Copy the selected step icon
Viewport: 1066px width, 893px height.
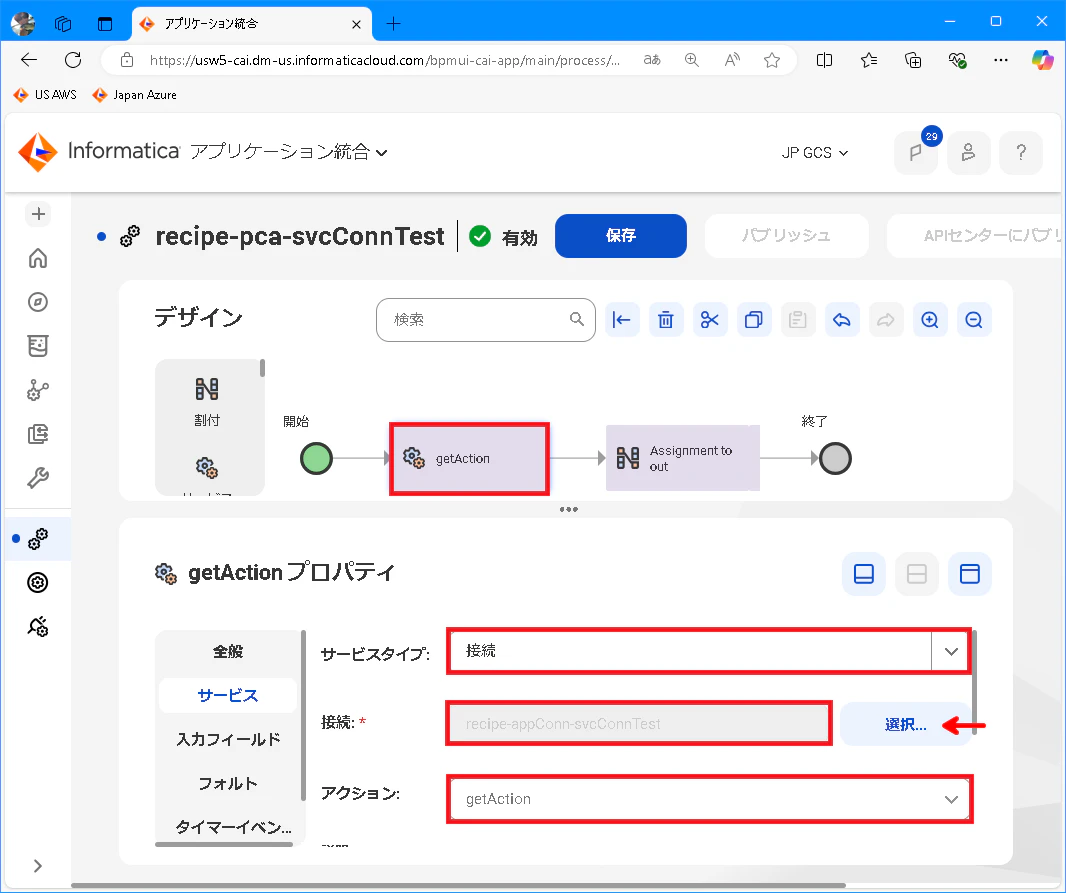[754, 319]
